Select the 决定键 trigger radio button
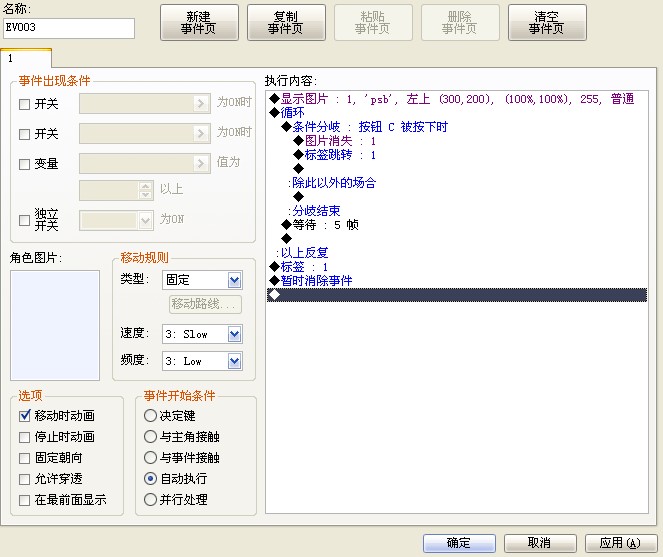This screenshot has height=557, width=663. [x=150, y=416]
